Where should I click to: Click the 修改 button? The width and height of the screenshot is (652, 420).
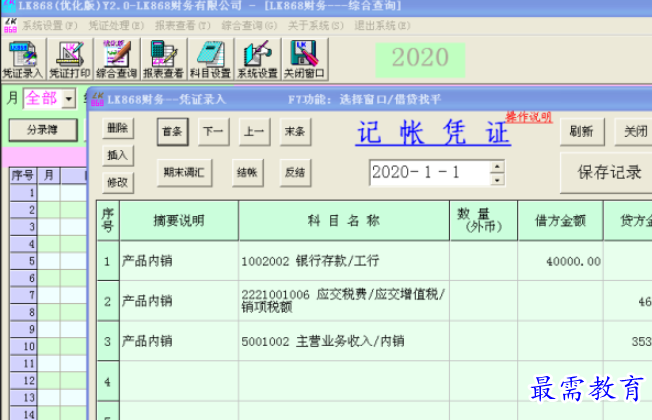[118, 183]
